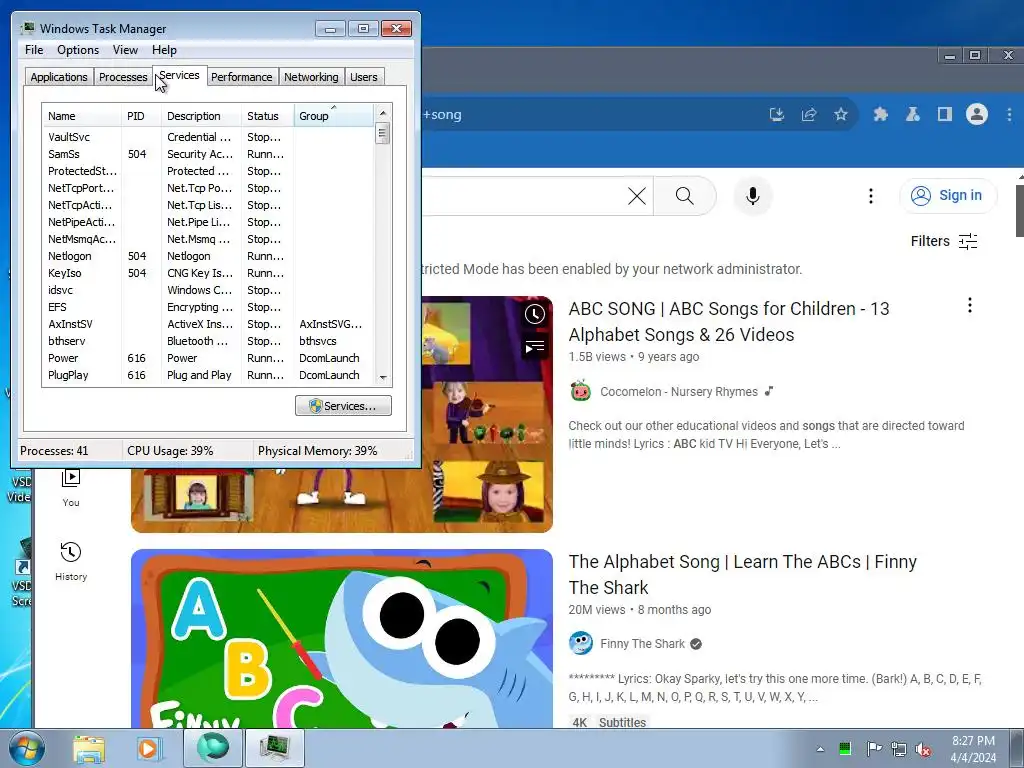Click the YouTube search magnifier button
Image resolution: width=1024 pixels, height=768 pixels.
[684, 196]
